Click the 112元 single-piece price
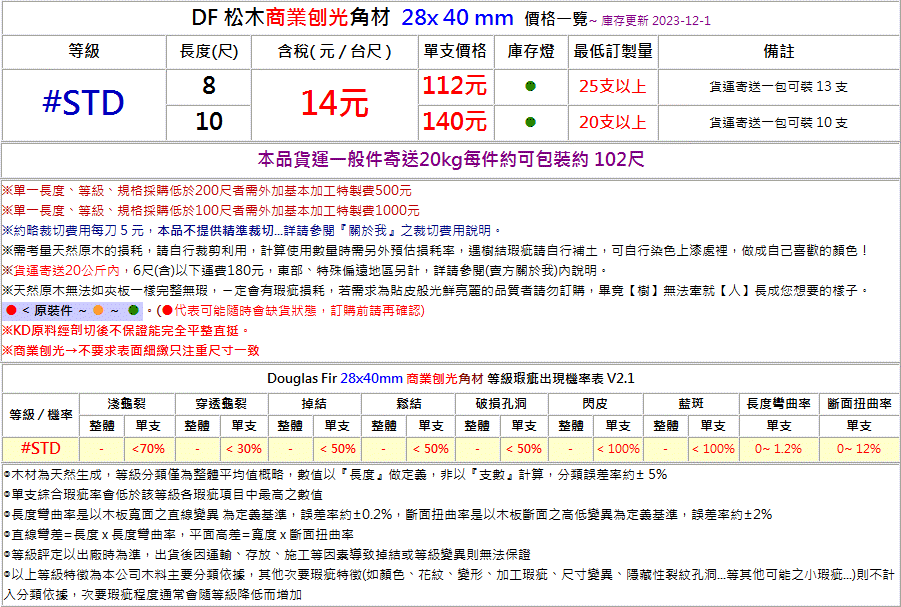Viewport: 901px width, 607px height. 455,86
